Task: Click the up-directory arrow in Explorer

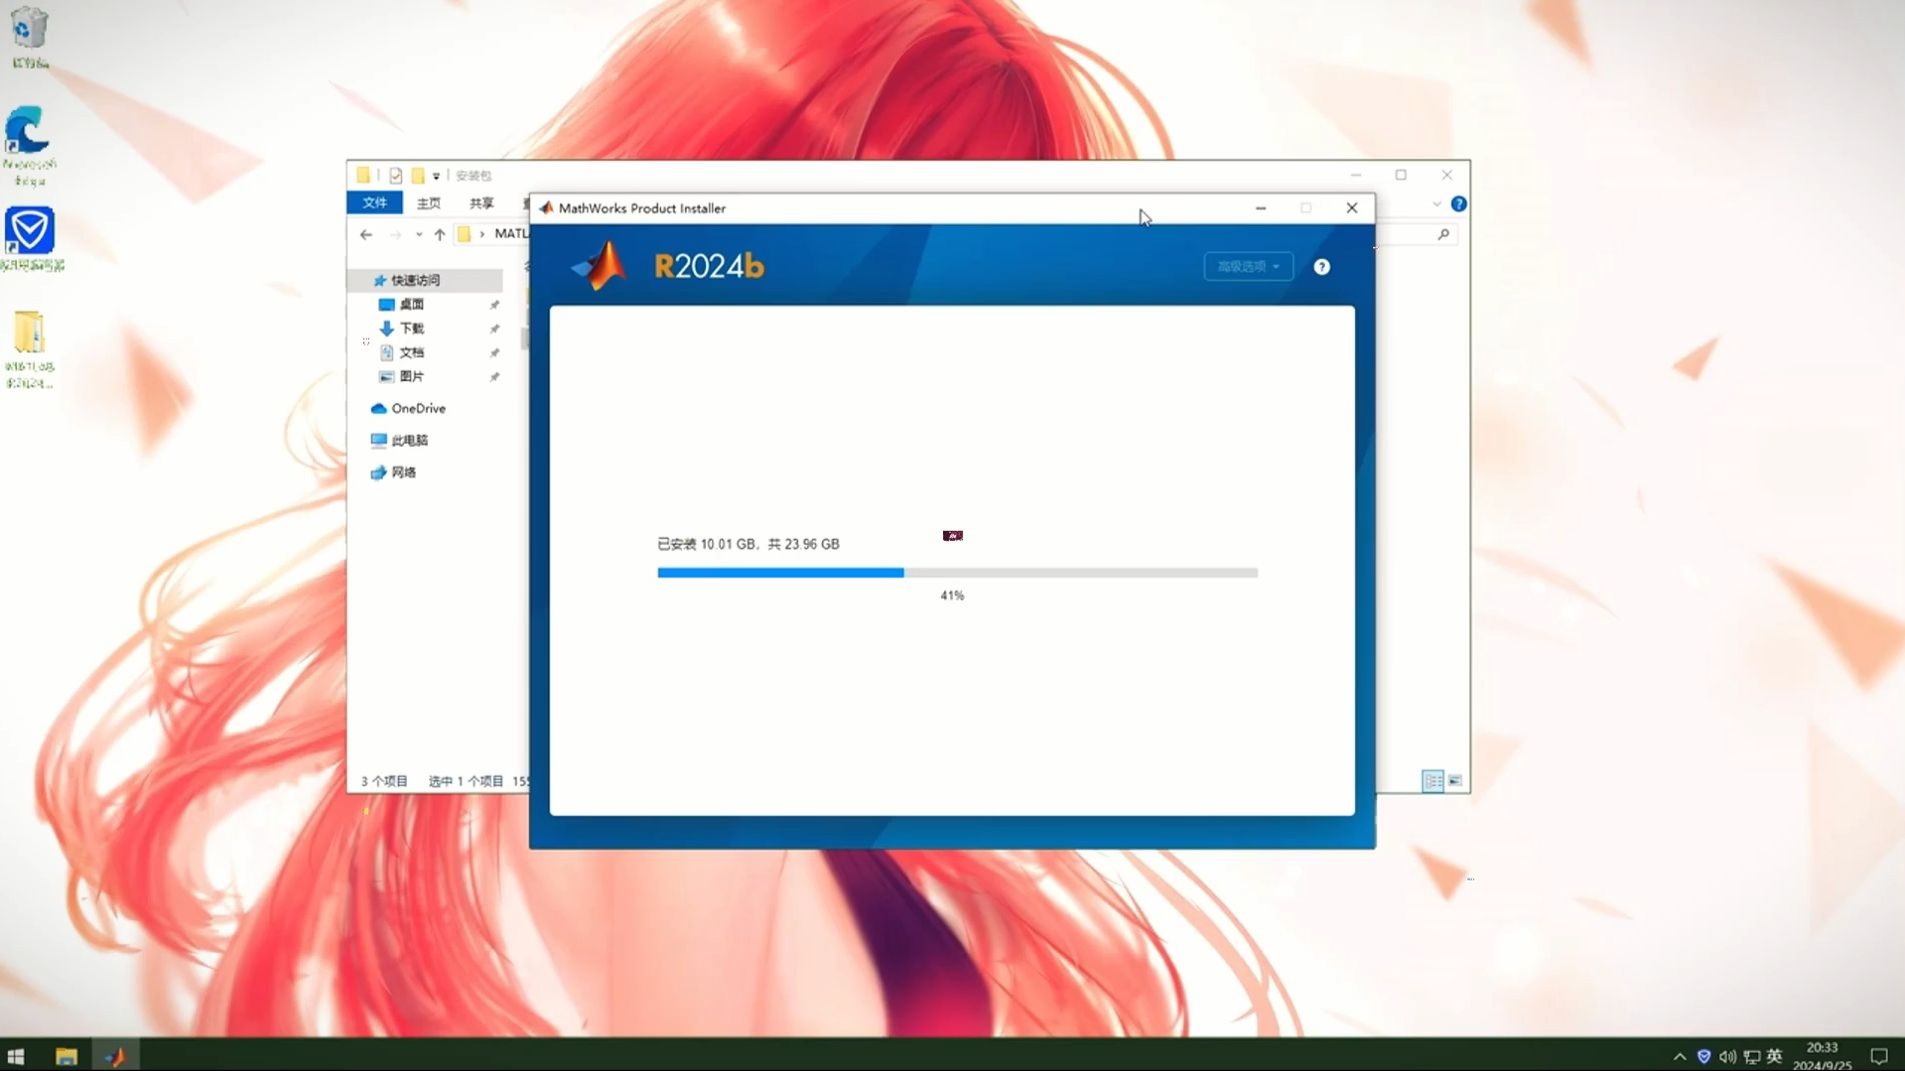Action: (439, 234)
